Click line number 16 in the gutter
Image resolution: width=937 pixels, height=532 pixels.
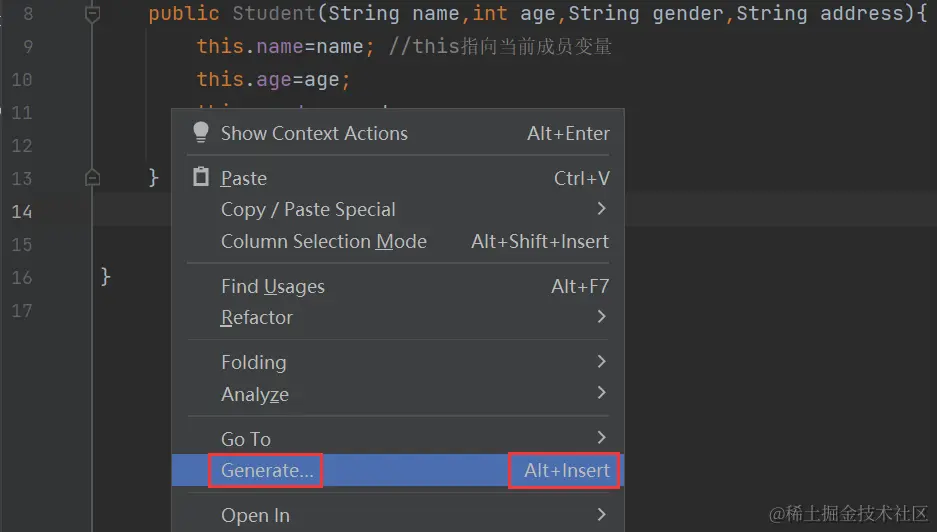point(21,277)
